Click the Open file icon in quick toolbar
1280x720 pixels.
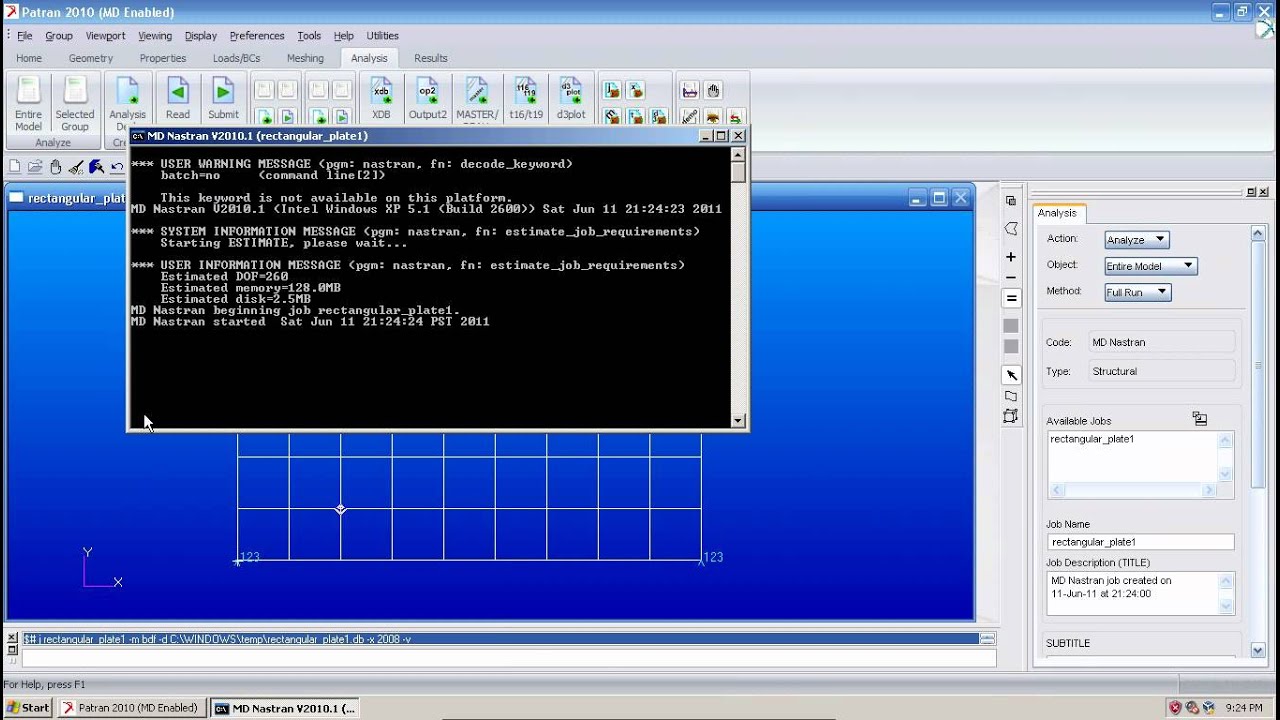coord(35,167)
